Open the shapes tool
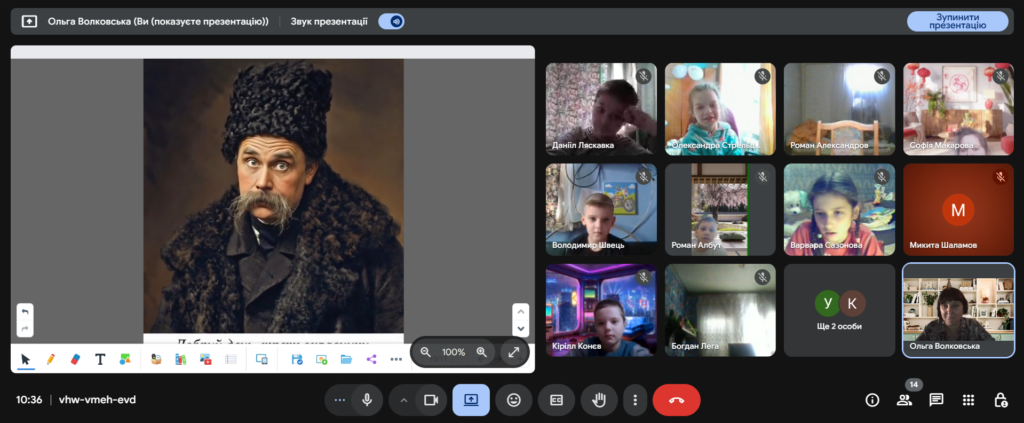Image resolution: width=1024 pixels, height=423 pixels. pyautogui.click(x=125, y=359)
